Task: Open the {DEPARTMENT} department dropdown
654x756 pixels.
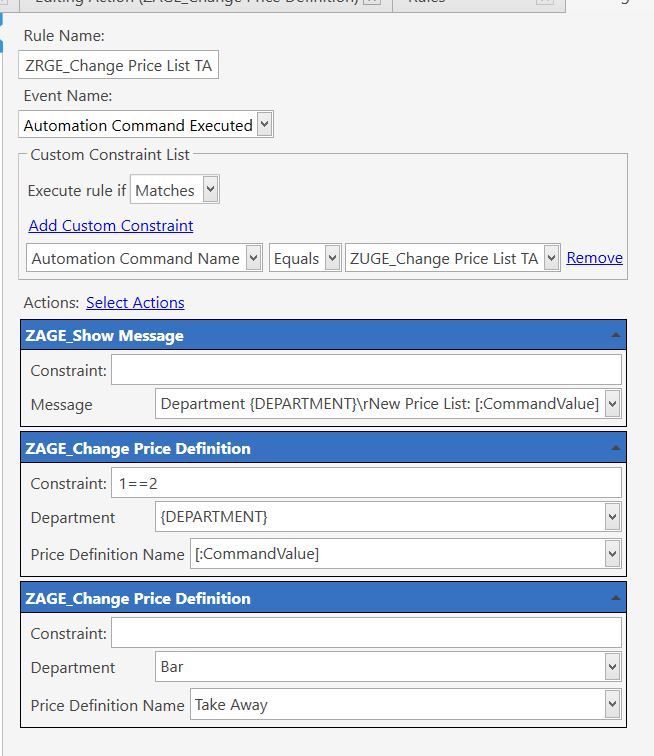Action: 613,517
